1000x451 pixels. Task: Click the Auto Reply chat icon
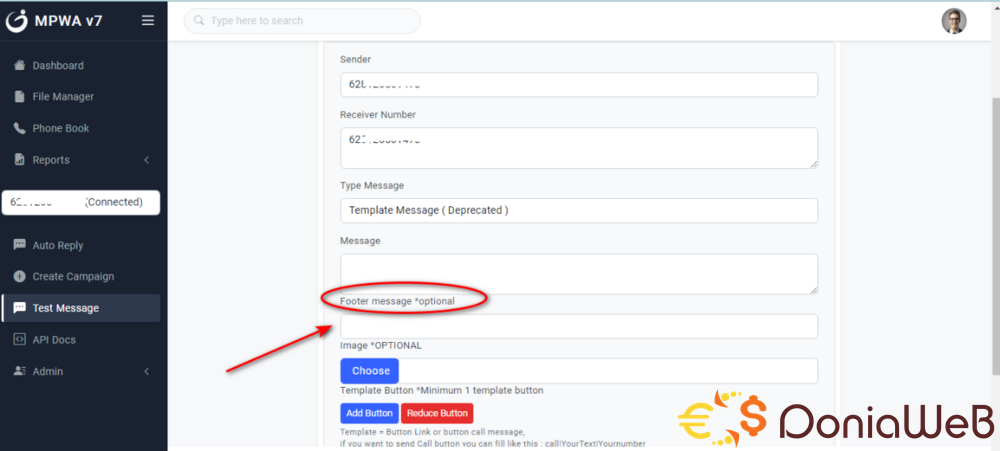pyautogui.click(x=20, y=245)
